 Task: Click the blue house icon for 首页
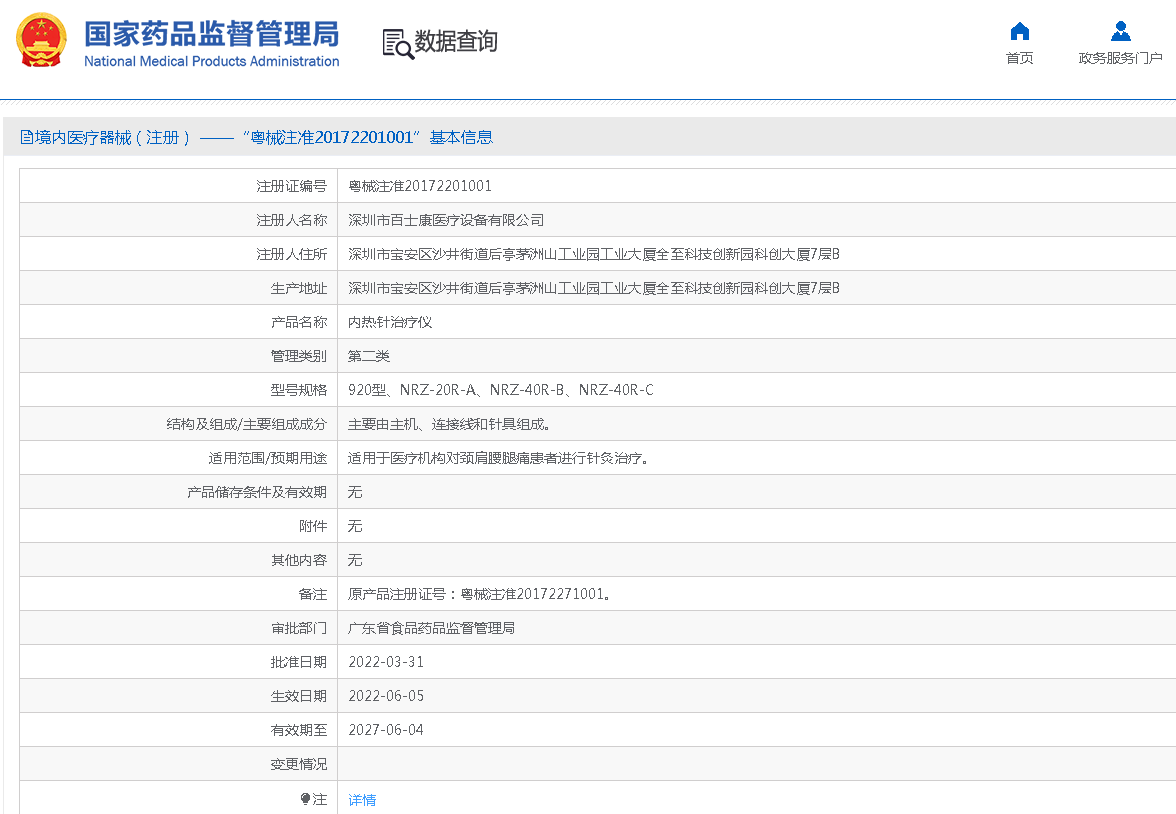coord(1019,31)
